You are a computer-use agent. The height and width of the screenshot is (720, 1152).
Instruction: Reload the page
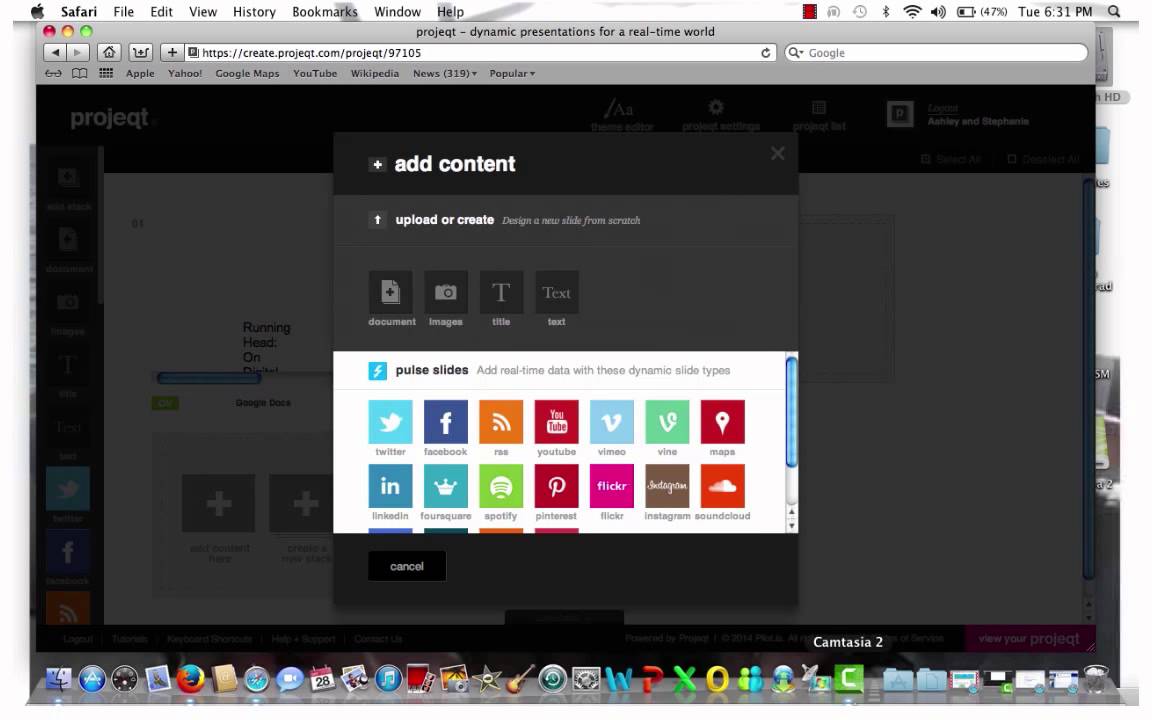click(x=766, y=53)
